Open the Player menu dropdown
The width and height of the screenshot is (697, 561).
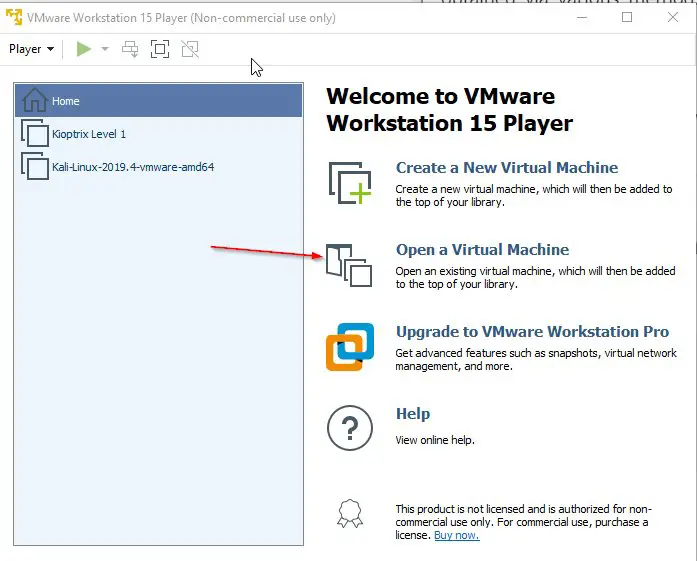(32, 49)
